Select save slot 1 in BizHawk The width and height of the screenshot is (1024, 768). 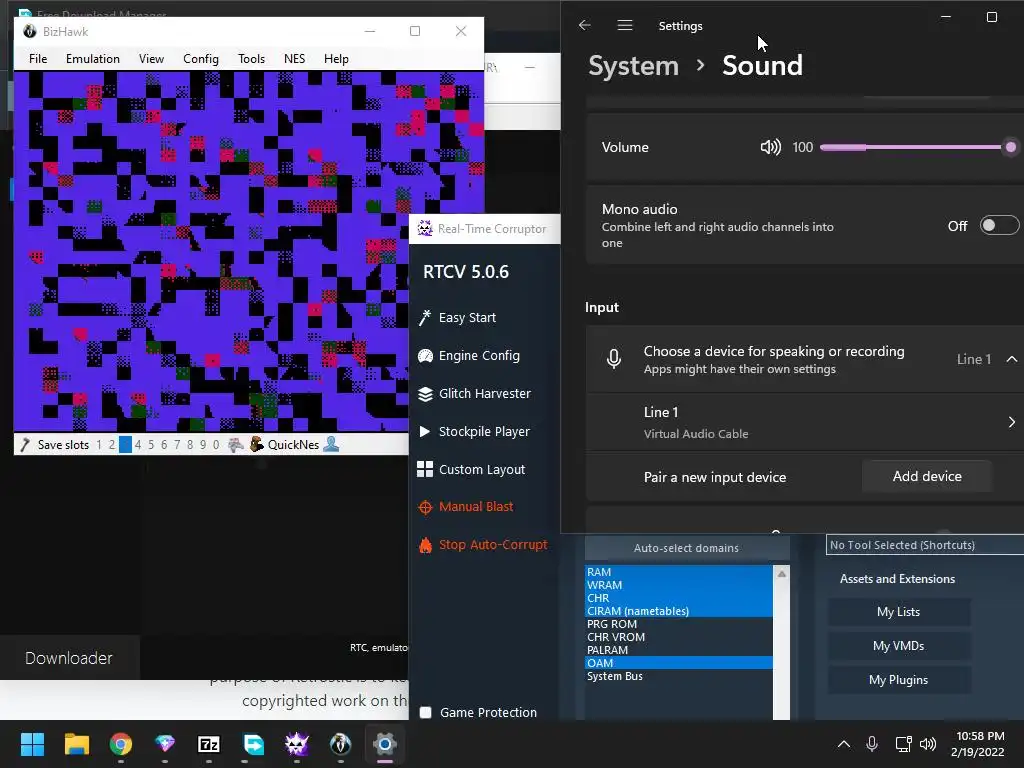pyautogui.click(x=99, y=445)
